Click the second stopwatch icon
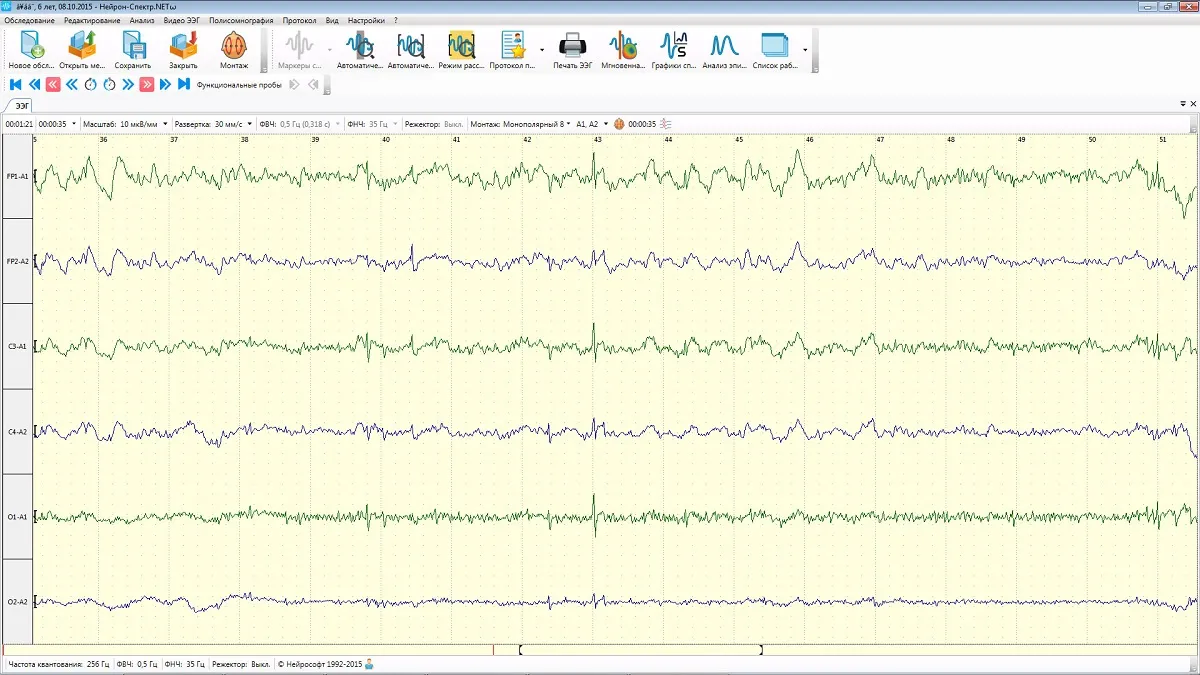 pos(109,85)
